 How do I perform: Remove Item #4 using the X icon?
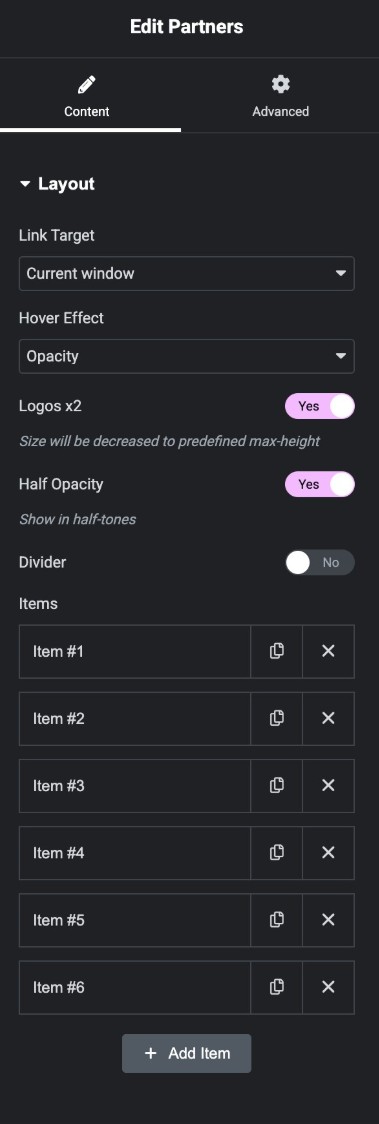pyautogui.click(x=328, y=852)
